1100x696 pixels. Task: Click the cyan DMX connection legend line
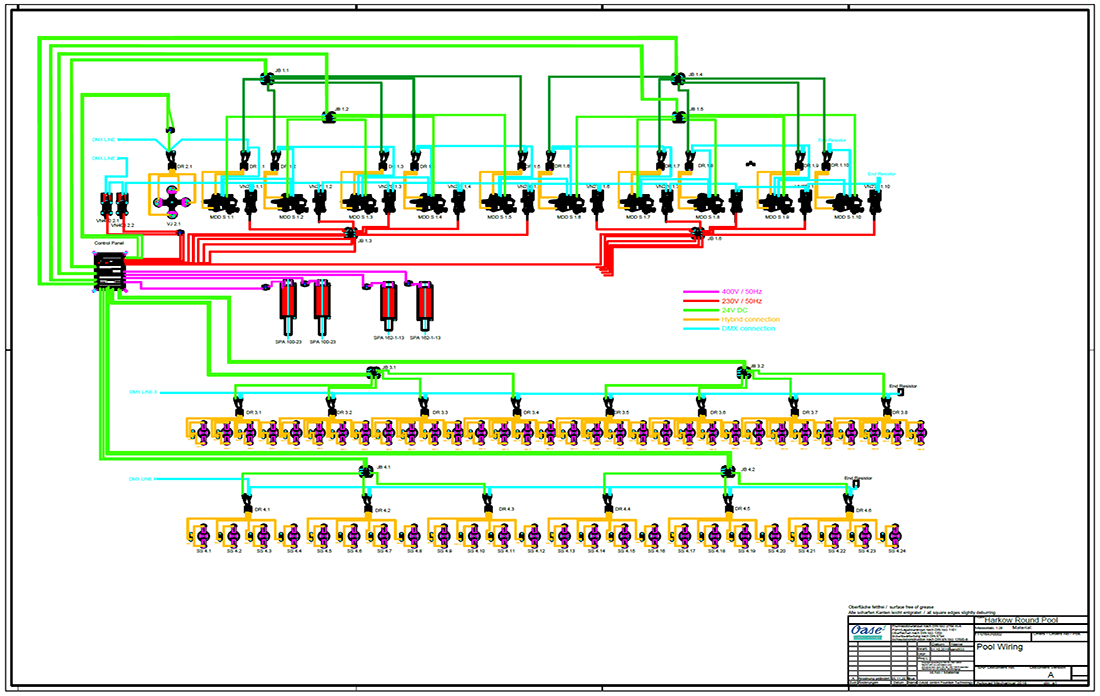697,329
